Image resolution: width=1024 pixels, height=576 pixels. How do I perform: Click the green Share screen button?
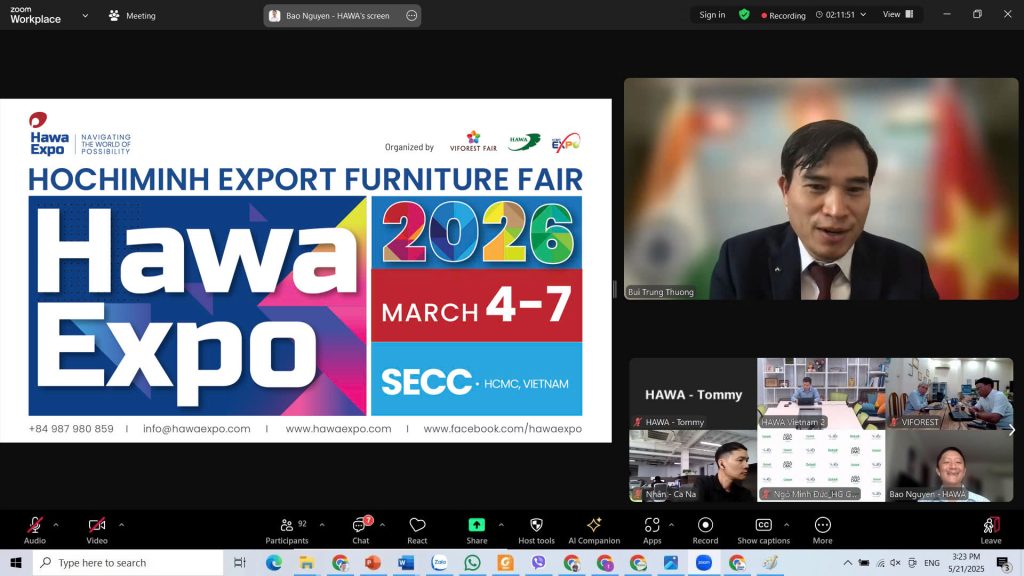[x=477, y=525]
